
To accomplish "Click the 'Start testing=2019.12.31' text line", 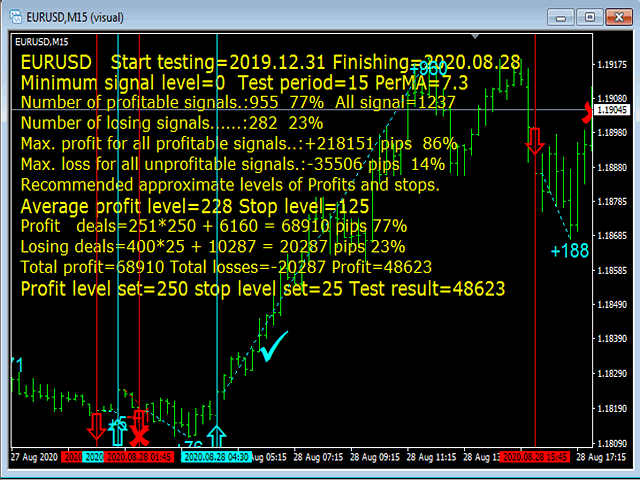I will [x=271, y=62].
